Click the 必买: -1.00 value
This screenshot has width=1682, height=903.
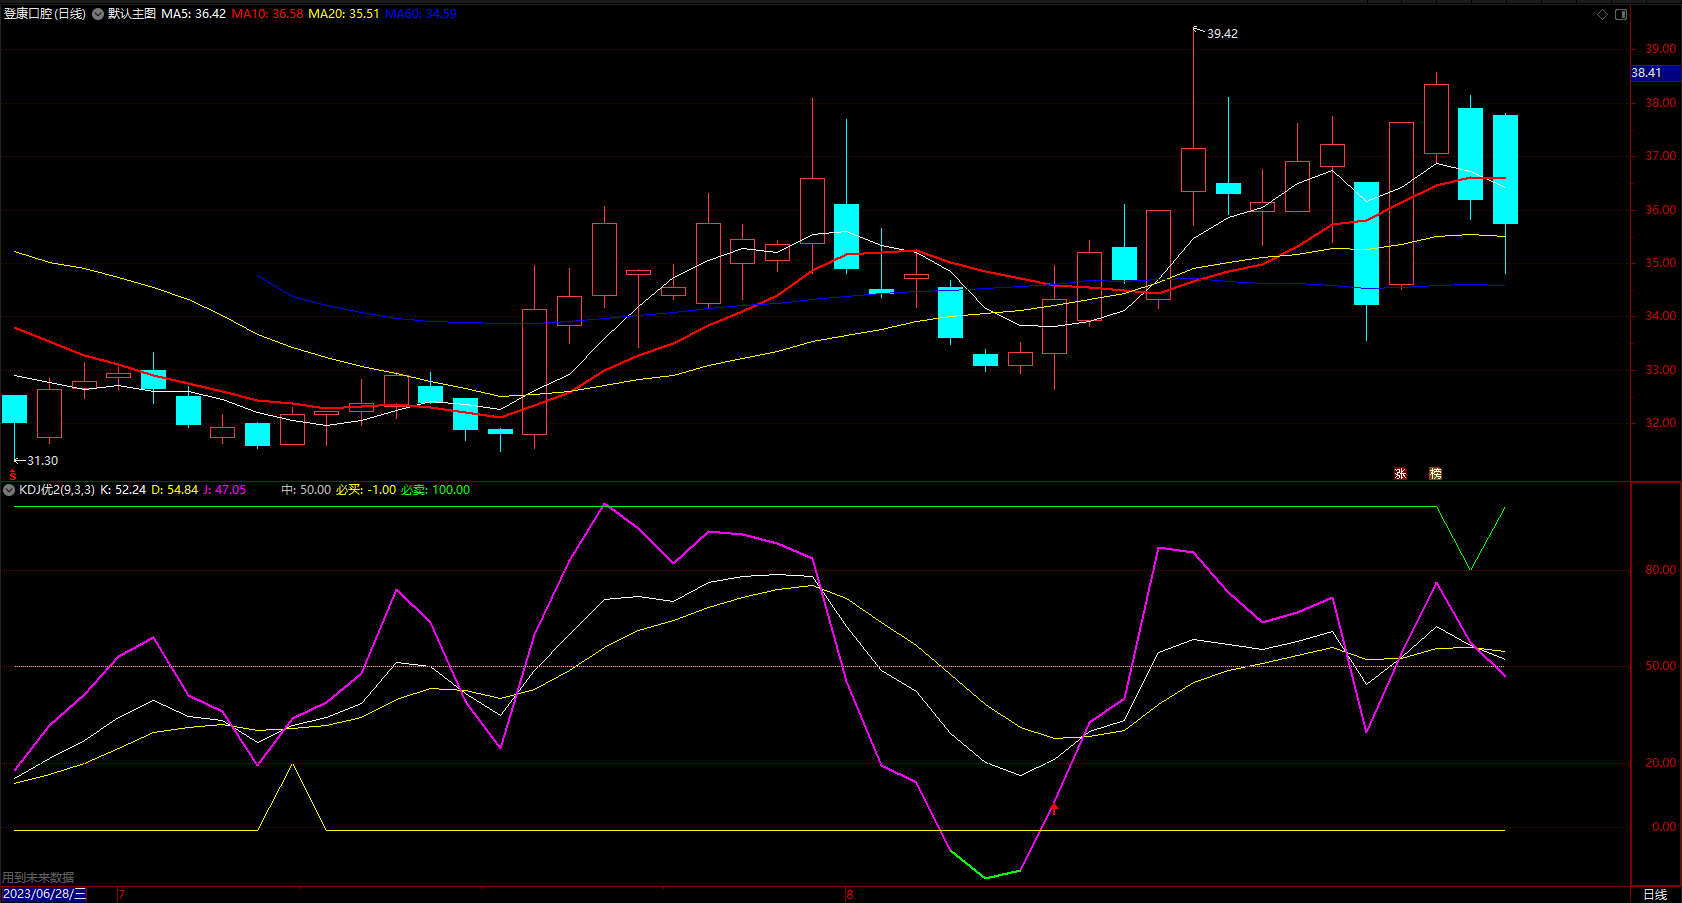tap(366, 490)
